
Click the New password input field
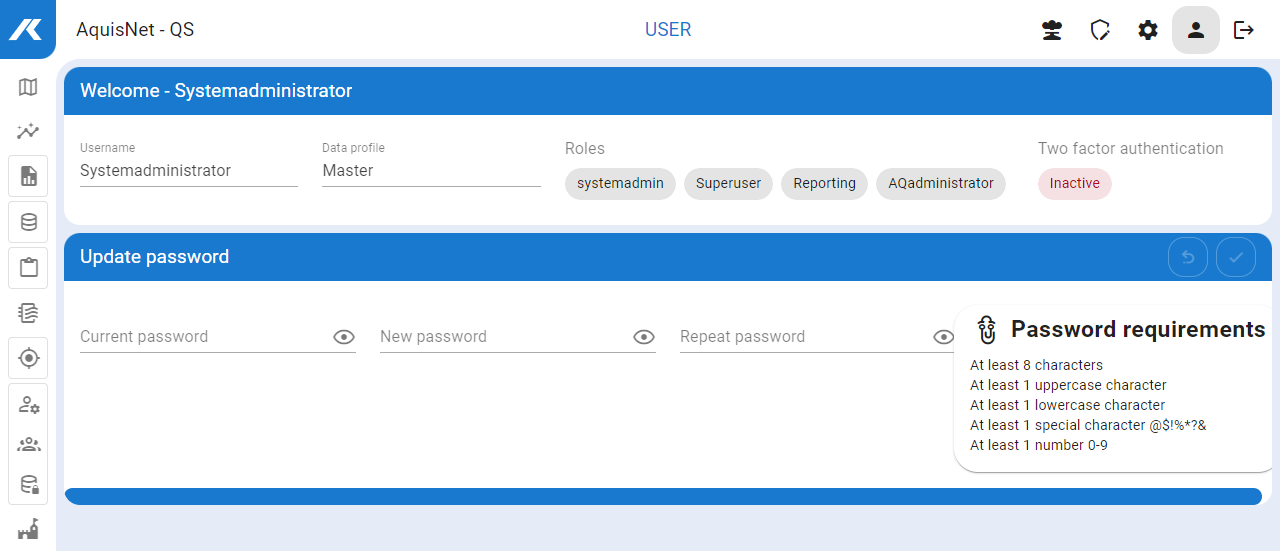pos(503,337)
